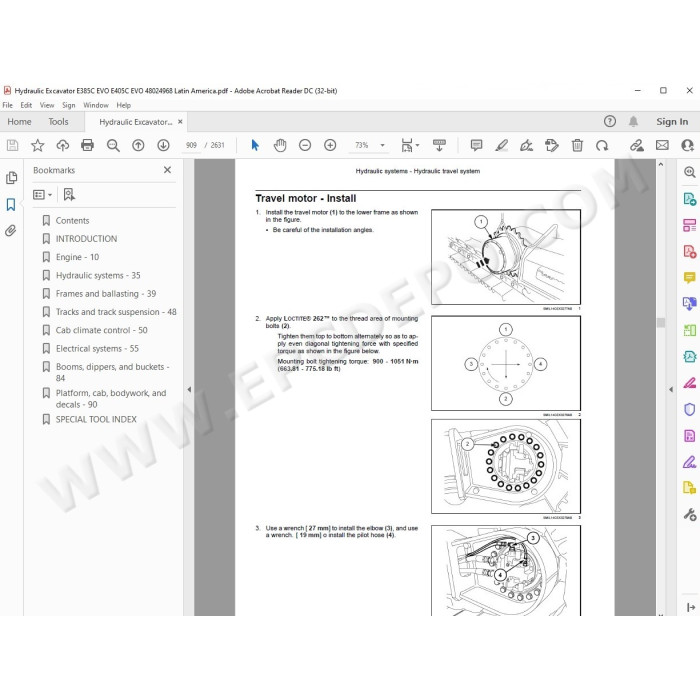Open Frames and ballasting - 39 bookmark

point(106,294)
